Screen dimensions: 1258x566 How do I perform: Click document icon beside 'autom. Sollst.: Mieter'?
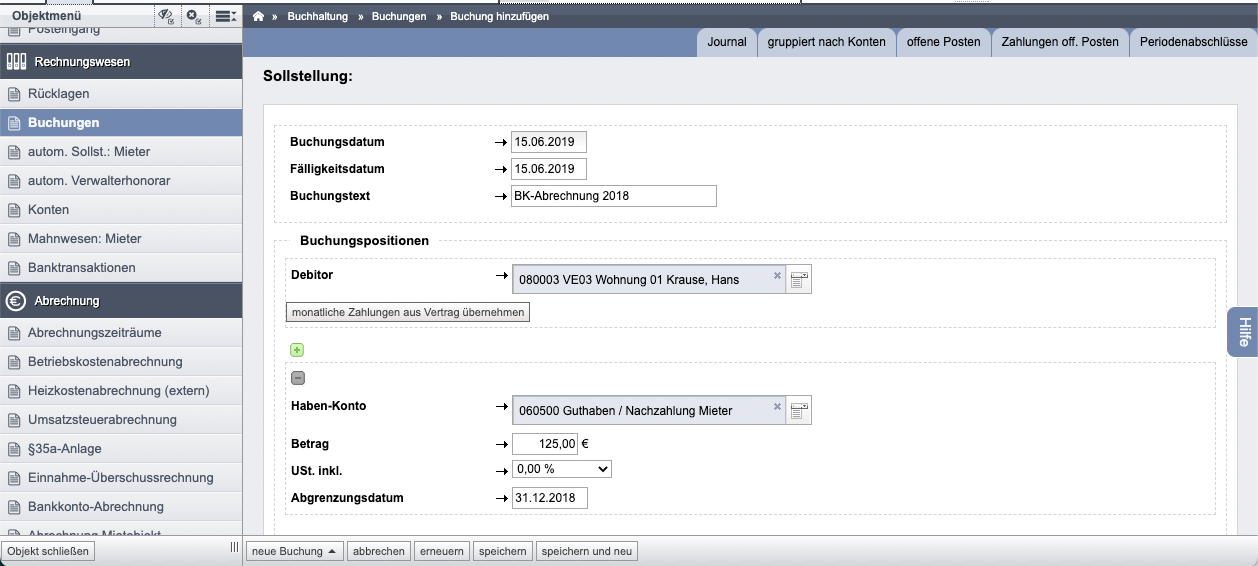(14, 152)
